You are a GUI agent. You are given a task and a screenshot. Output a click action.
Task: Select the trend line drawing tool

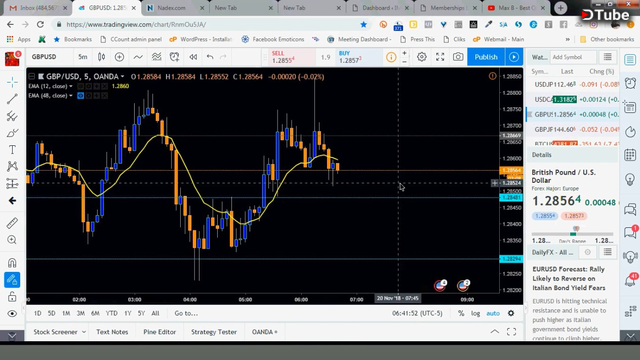pyautogui.click(x=12, y=98)
